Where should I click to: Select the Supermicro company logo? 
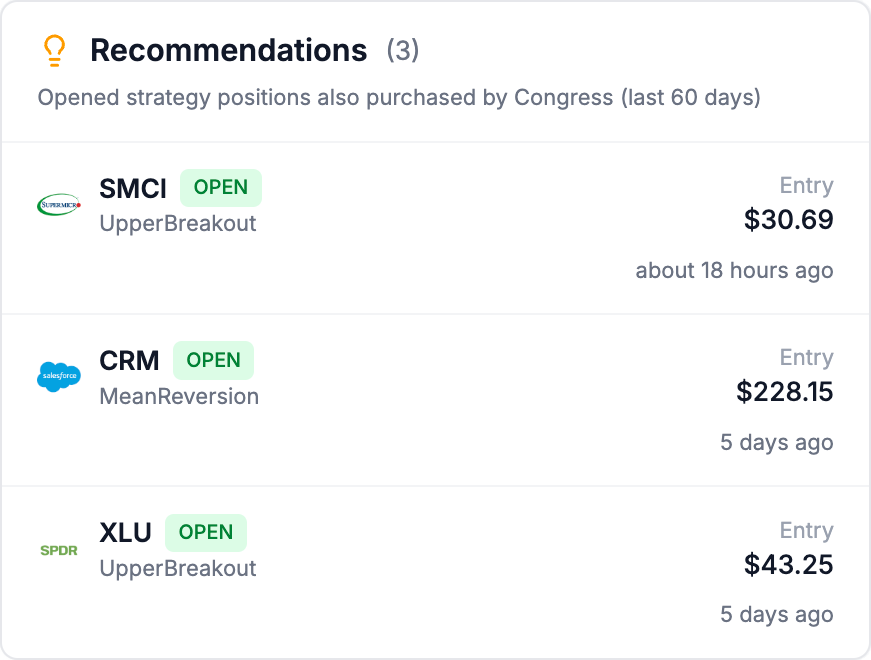[59, 201]
